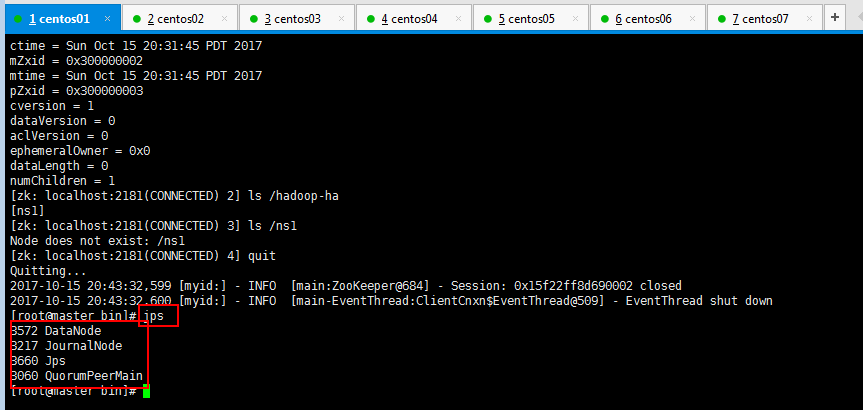Screen dimensions: 863x410
Task: Click the highlighted jps command text
Action: (153, 316)
